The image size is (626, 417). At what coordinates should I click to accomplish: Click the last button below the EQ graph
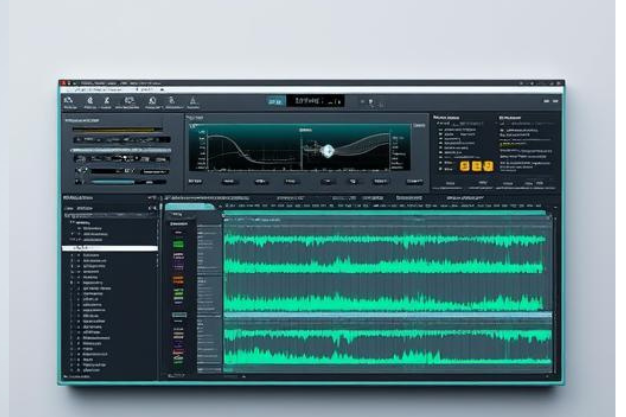[x=415, y=181]
